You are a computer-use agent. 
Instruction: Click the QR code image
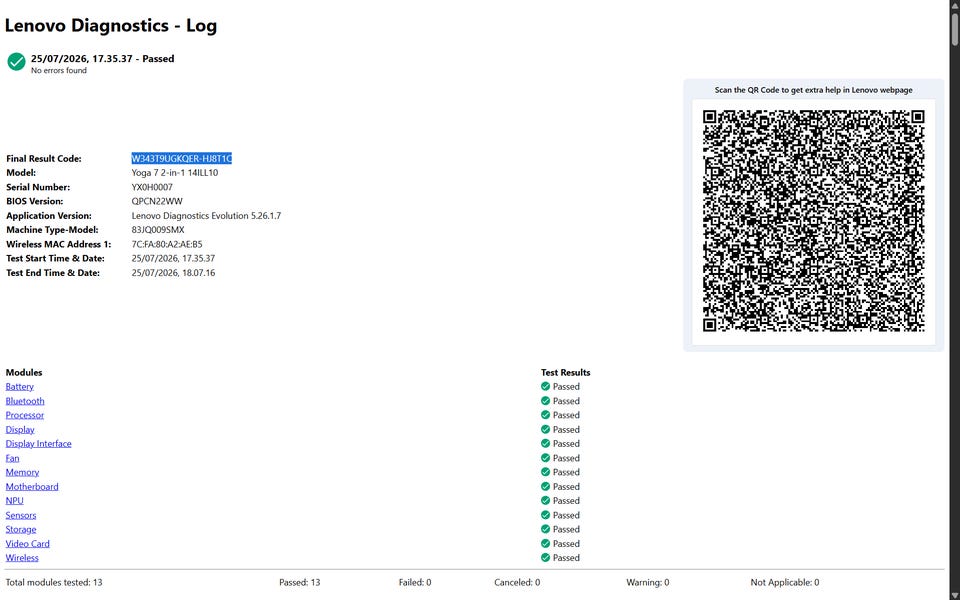(813, 221)
